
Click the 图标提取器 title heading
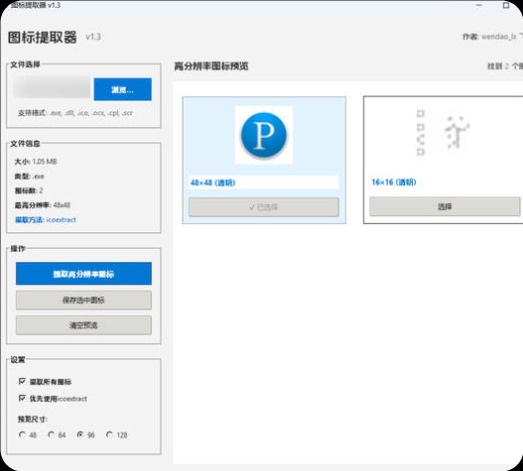click(x=42, y=37)
